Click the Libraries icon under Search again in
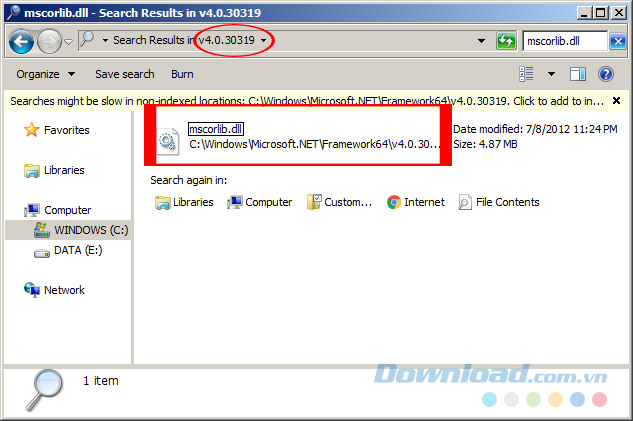633x421 pixels. (x=163, y=203)
